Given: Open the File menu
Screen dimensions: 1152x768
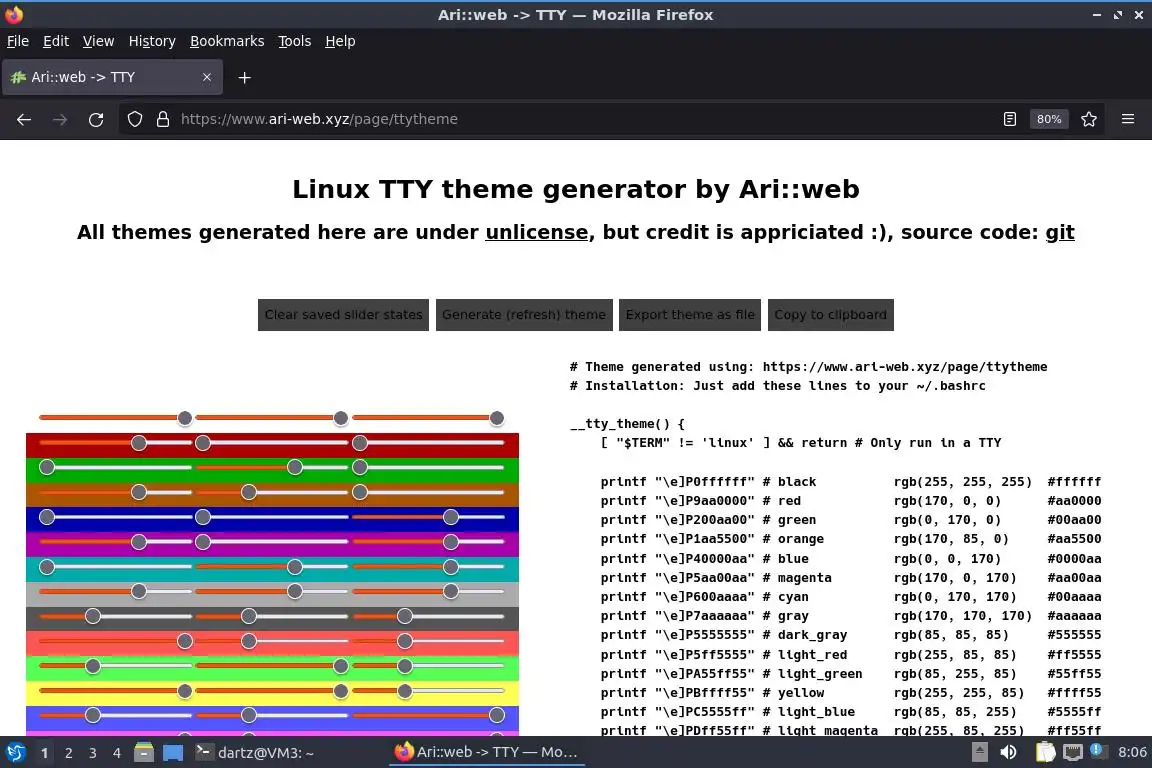Looking at the screenshot, I should tap(18, 41).
